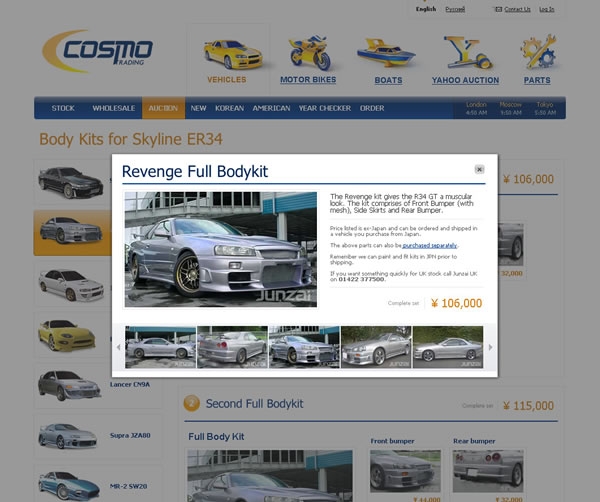Select the second rear-view car thumbnail

232,347
